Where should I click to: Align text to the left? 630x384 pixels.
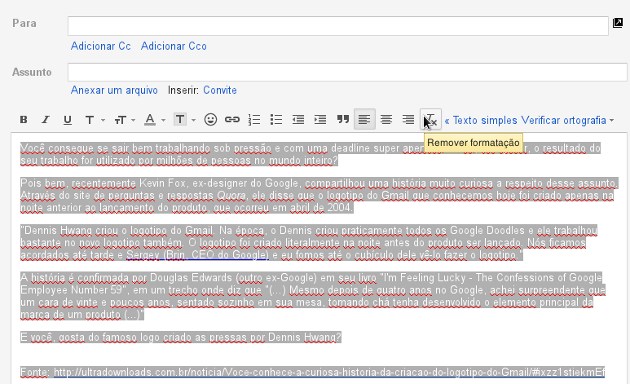pyautogui.click(x=364, y=119)
